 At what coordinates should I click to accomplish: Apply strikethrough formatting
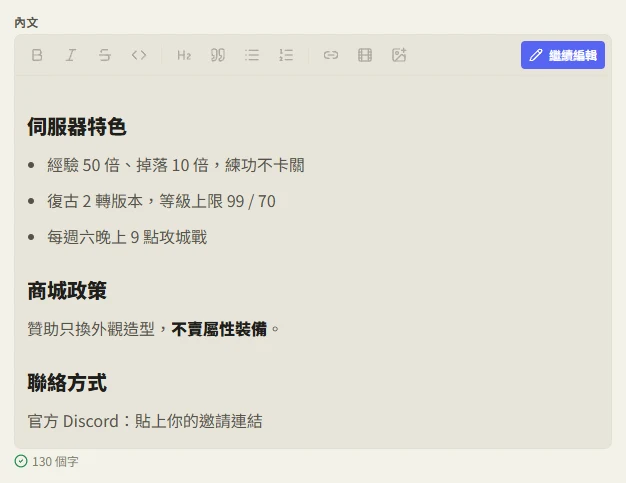[105, 55]
